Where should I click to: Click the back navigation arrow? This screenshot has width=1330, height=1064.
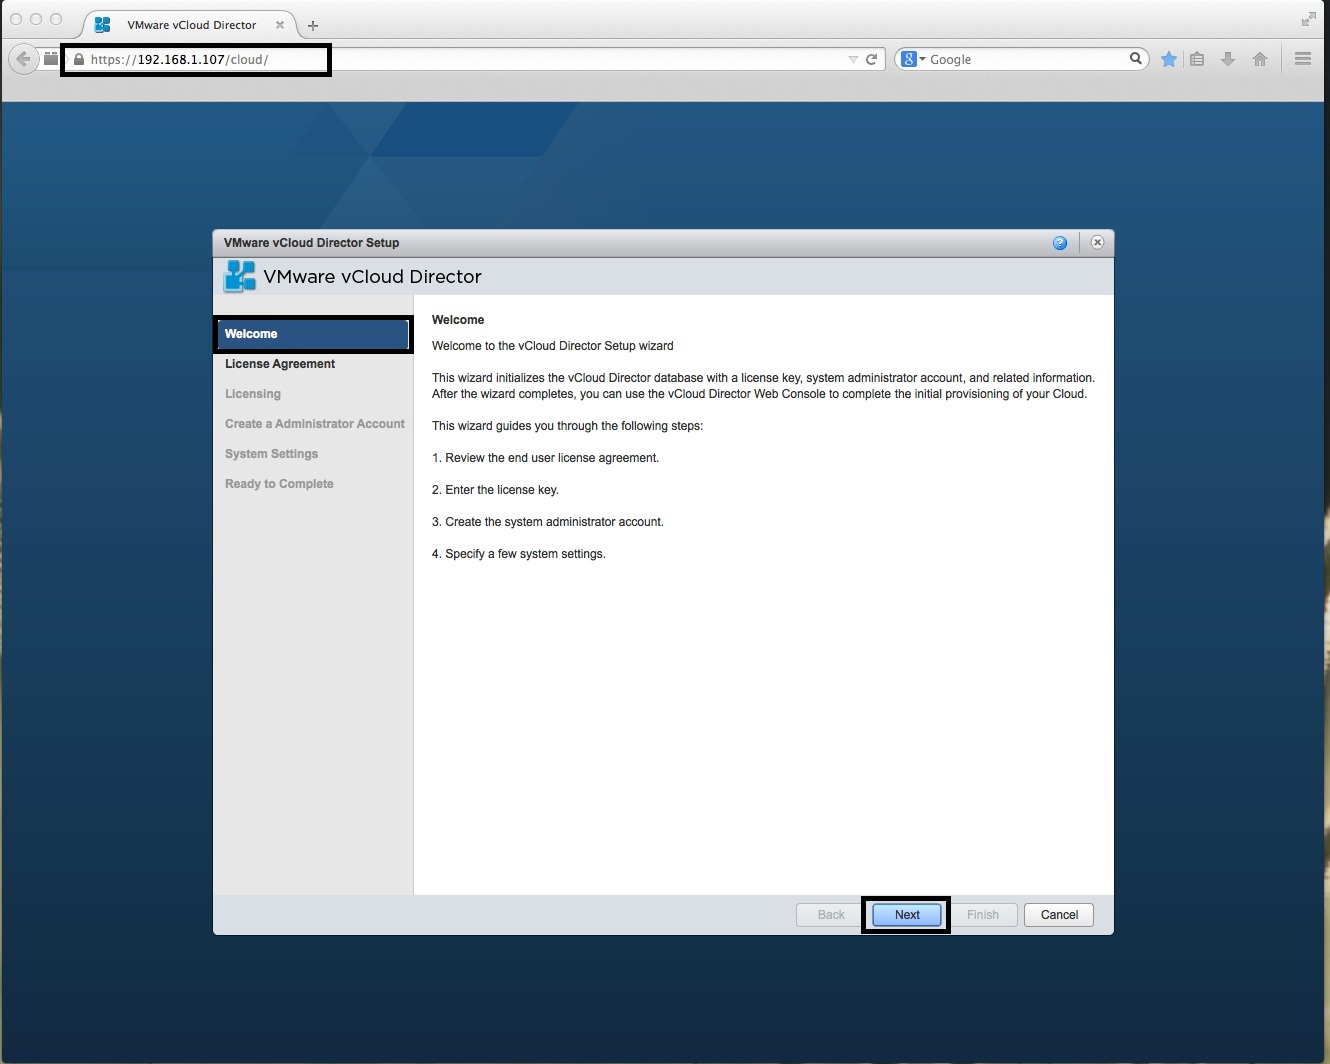23,58
